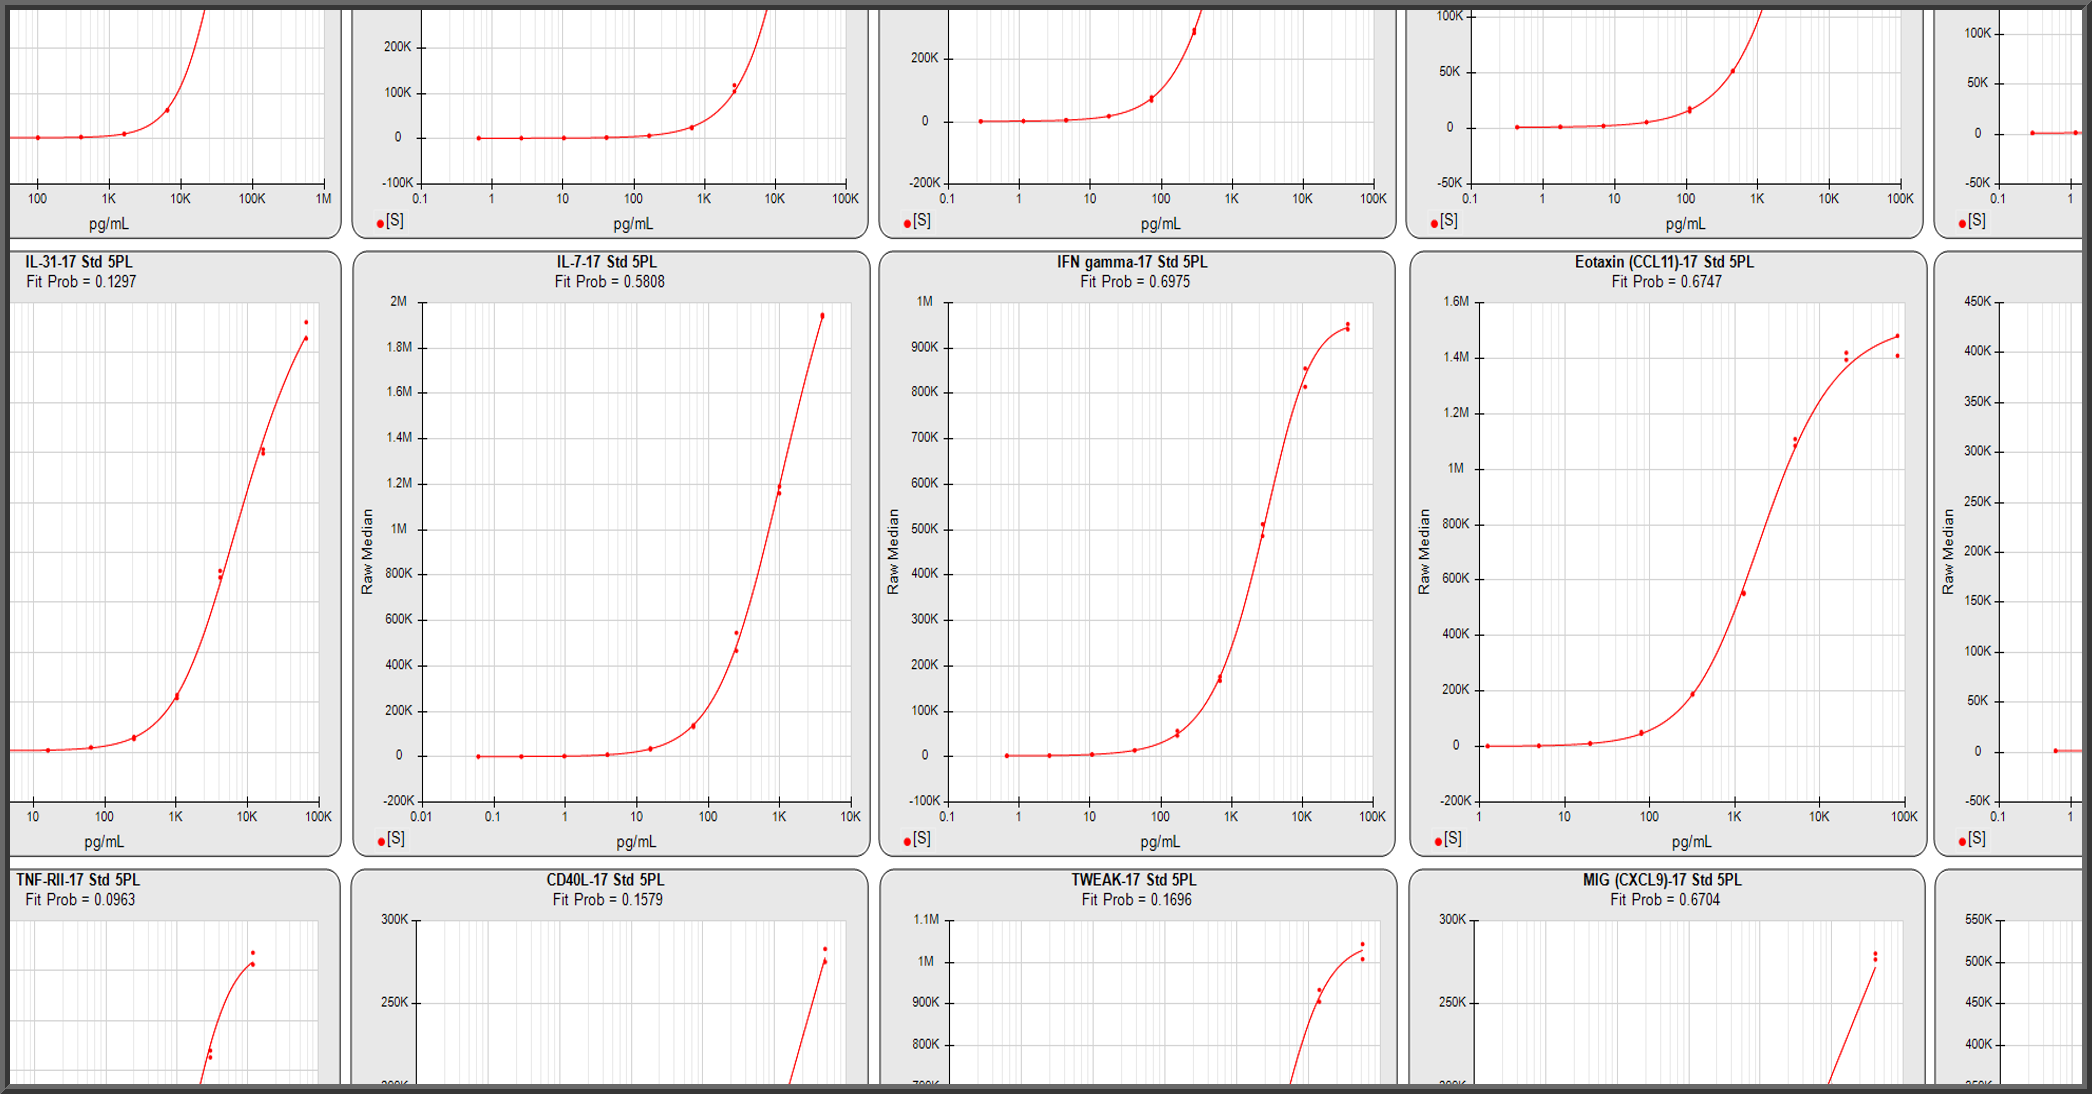Click the Eotaxin (CCL11)-17 Std 5PL title
Image resolution: width=2092 pixels, height=1094 pixels.
tap(1664, 262)
